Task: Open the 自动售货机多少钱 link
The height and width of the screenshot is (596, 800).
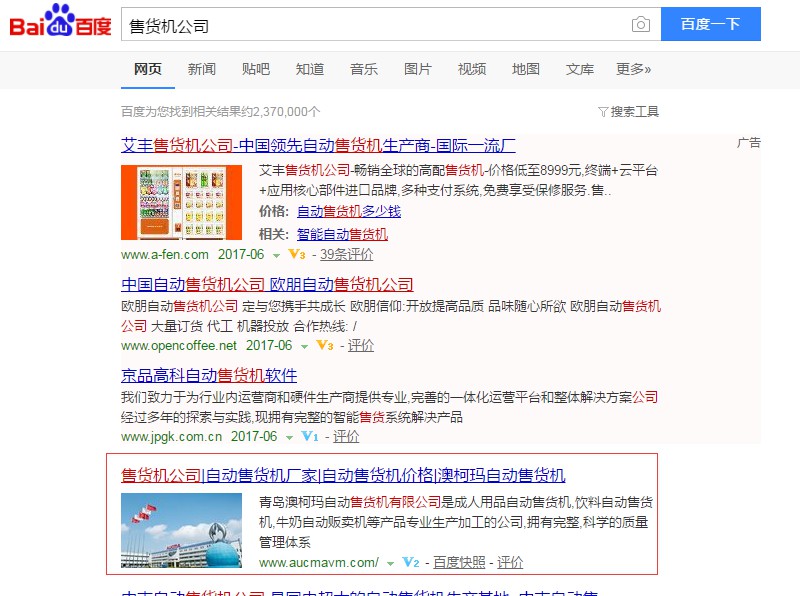Action: tap(349, 211)
